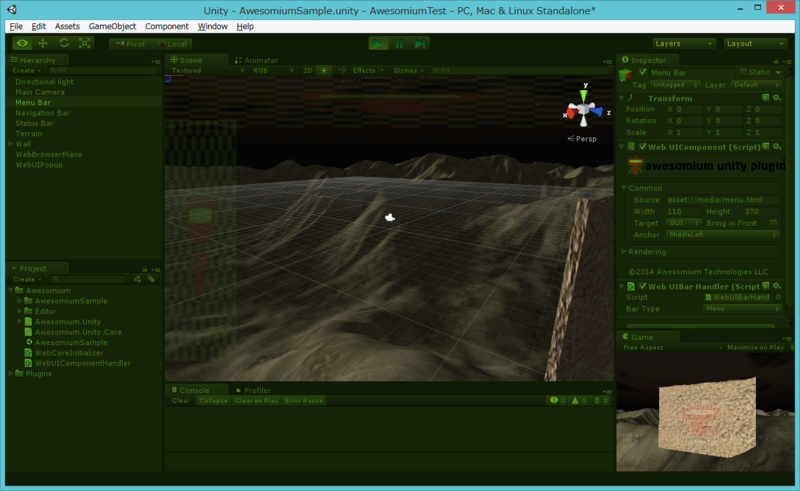Toggle Maximize on Play
800x491 pixels.
point(755,348)
